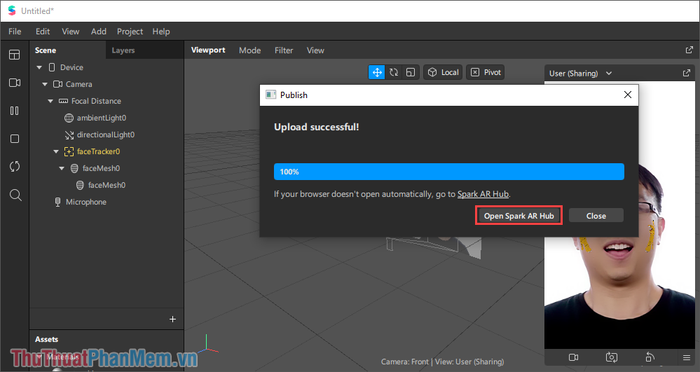This screenshot has width=700, height=372.
Task: Select the rotate manipulator tool
Action: point(394,72)
